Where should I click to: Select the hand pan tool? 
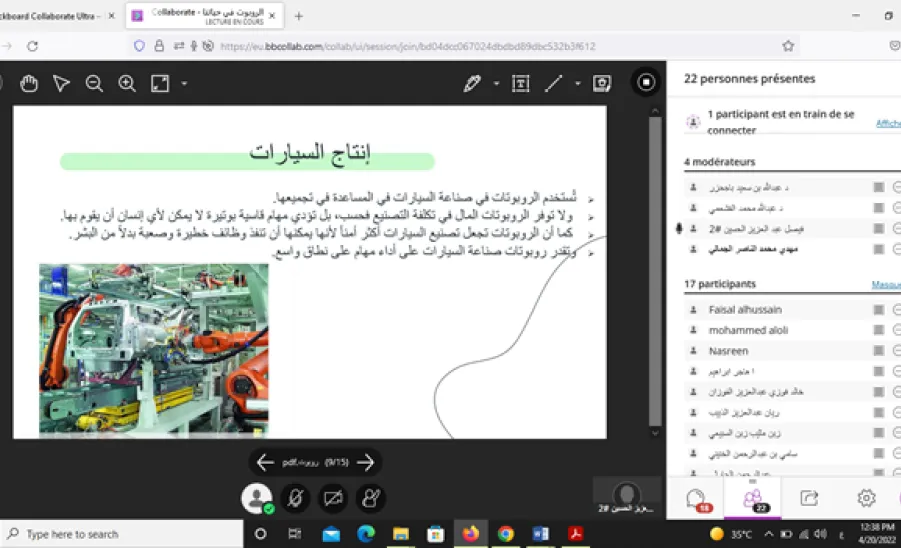click(29, 84)
